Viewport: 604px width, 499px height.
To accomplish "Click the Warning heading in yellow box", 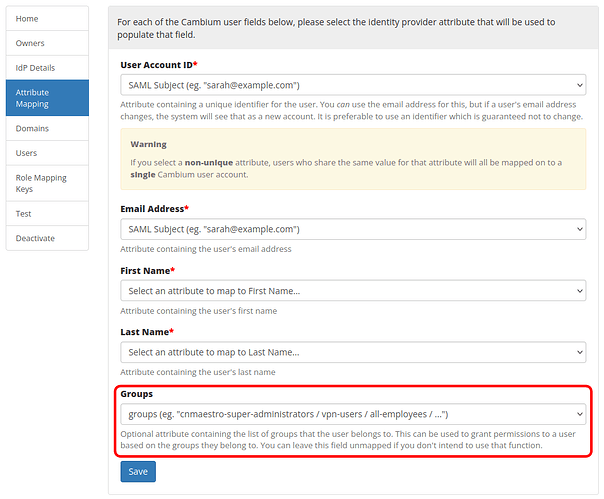I will click(x=148, y=144).
